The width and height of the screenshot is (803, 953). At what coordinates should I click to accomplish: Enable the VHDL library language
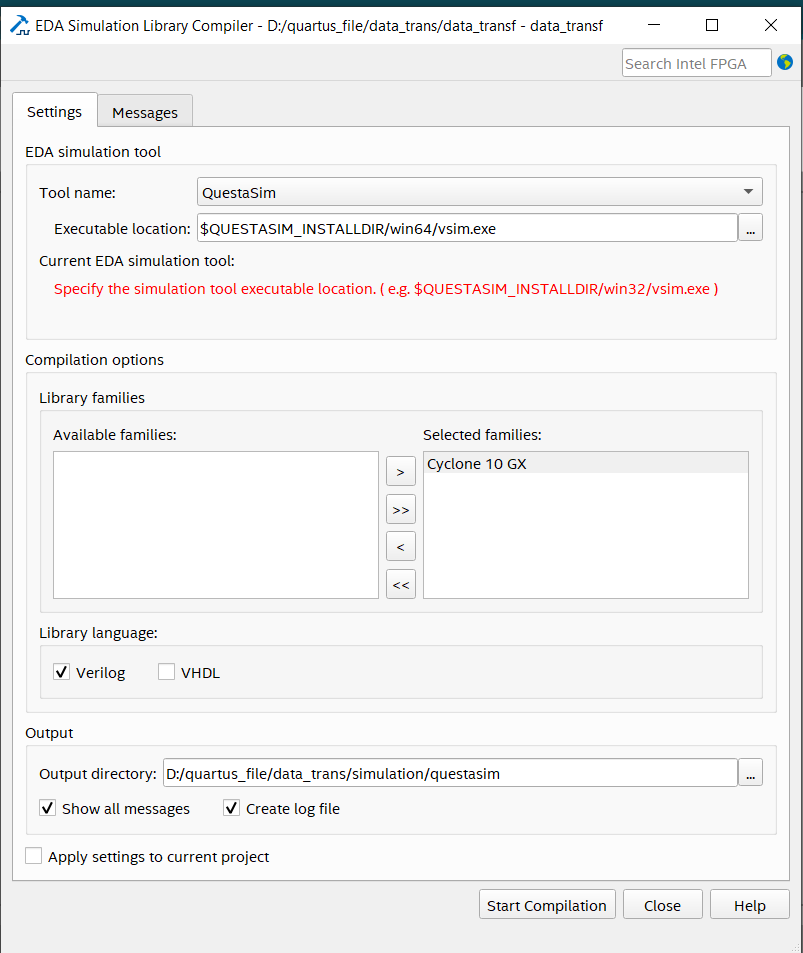[x=167, y=673]
